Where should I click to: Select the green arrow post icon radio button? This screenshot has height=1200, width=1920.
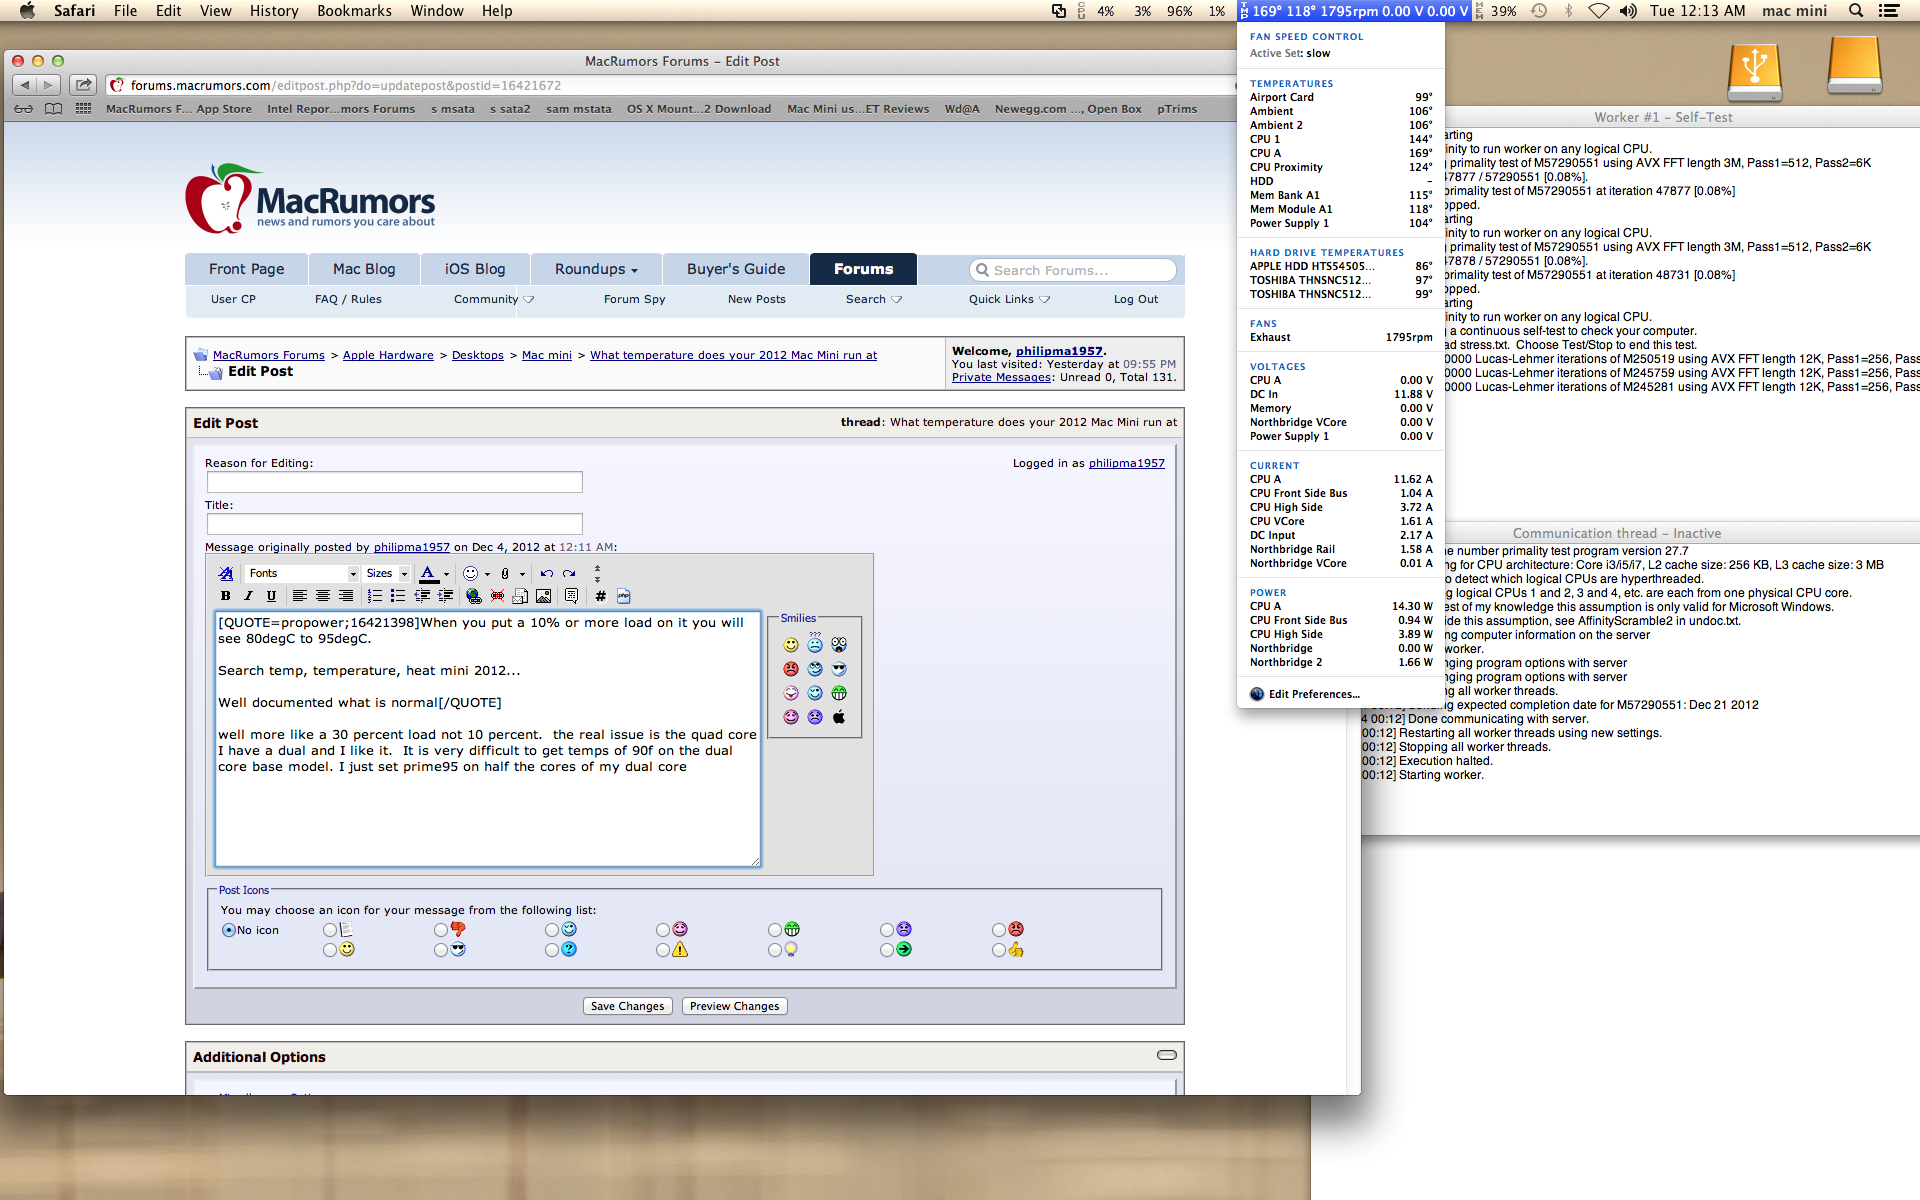[887, 950]
